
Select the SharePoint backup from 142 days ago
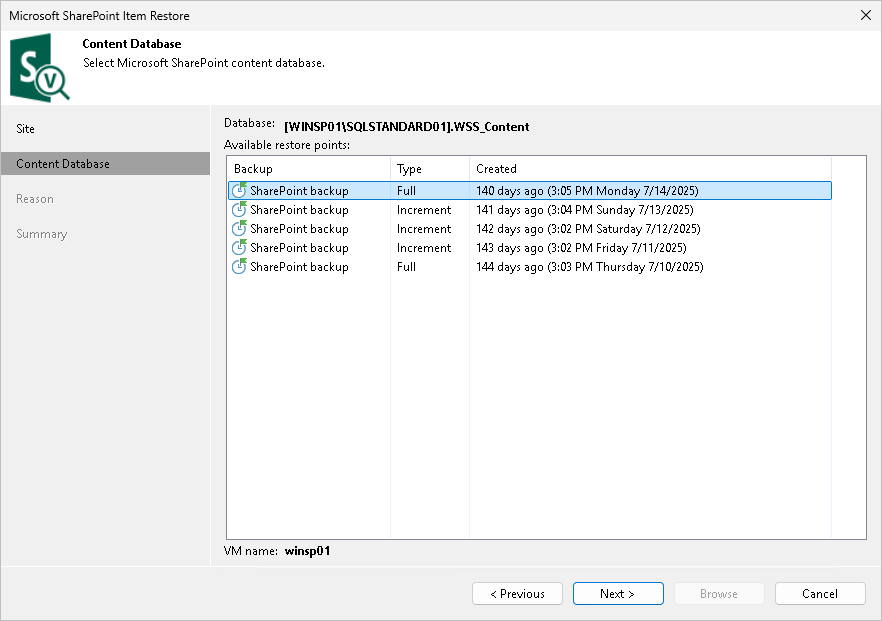coord(530,229)
